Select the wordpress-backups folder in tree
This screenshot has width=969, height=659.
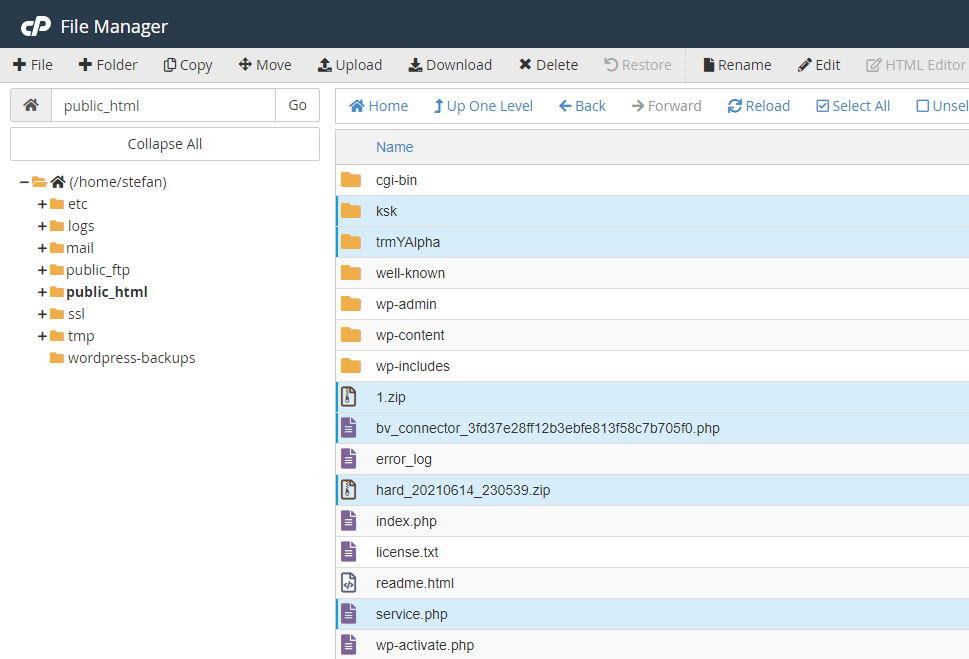pyautogui.click(x=131, y=358)
